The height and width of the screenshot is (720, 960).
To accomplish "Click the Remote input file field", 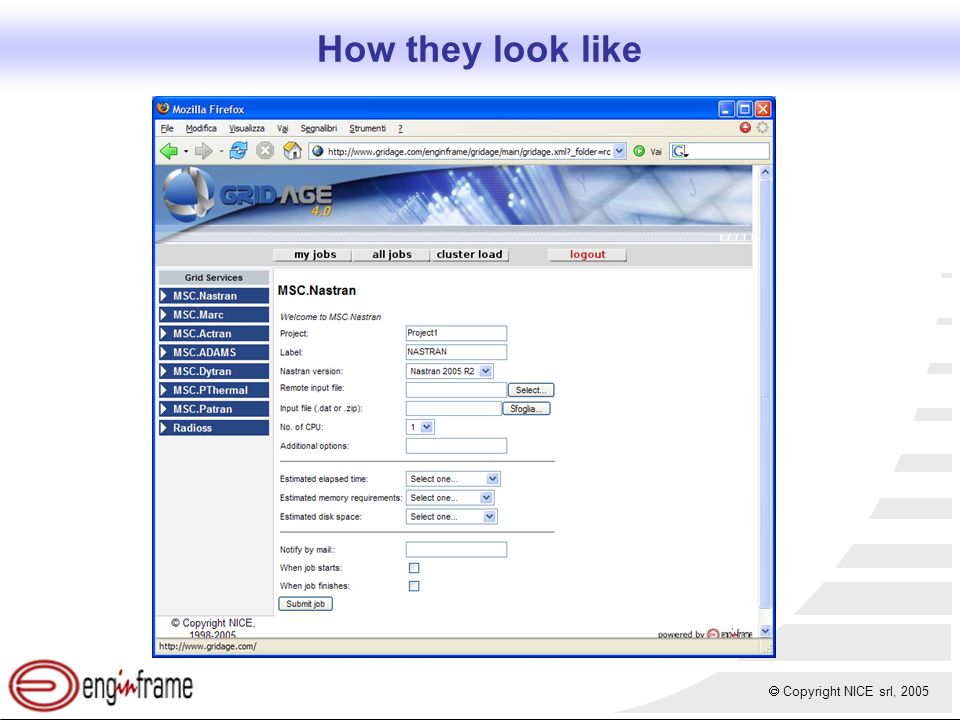I will coord(456,389).
